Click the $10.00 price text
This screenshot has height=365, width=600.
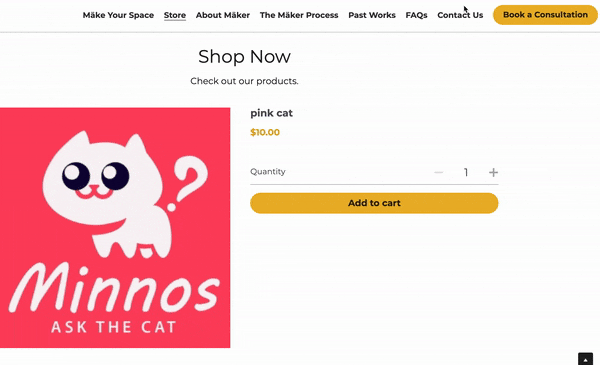(x=265, y=132)
